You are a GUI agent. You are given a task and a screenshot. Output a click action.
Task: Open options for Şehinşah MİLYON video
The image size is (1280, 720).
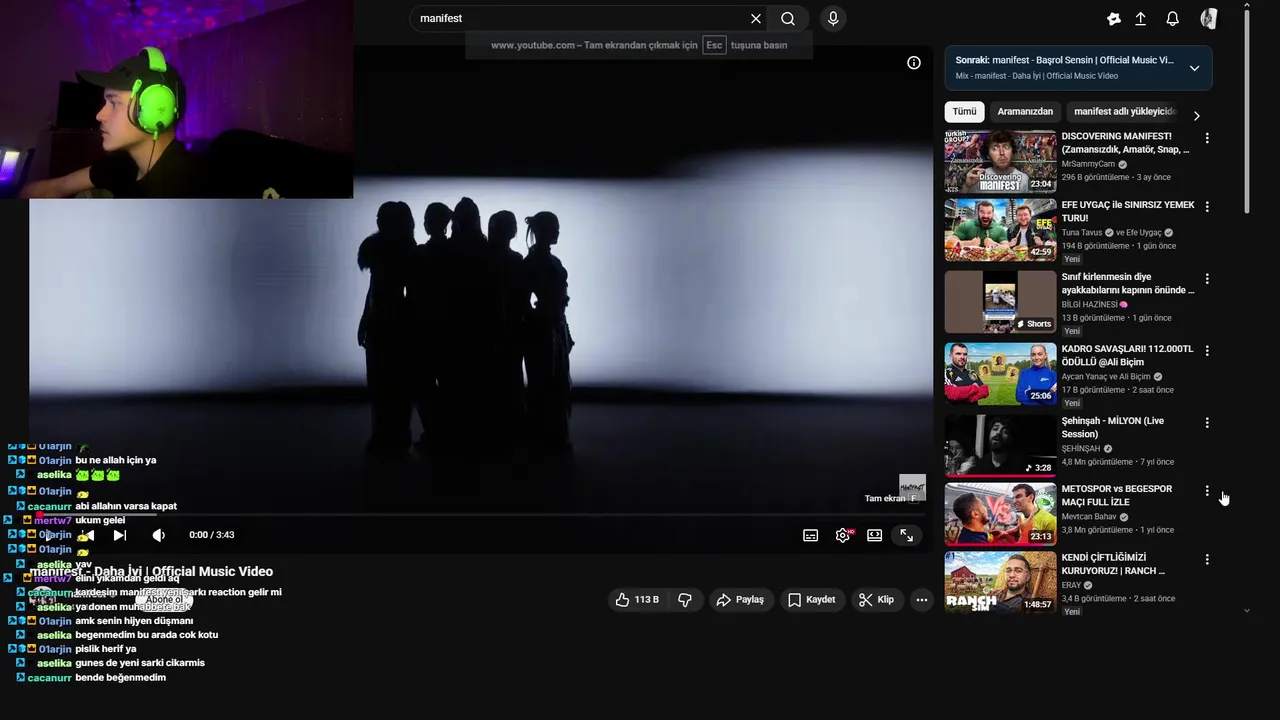point(1207,422)
